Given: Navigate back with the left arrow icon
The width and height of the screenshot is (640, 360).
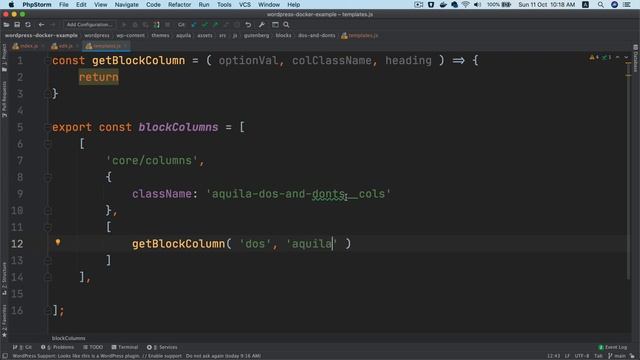Looking at the screenshot, I should (x=41, y=25).
